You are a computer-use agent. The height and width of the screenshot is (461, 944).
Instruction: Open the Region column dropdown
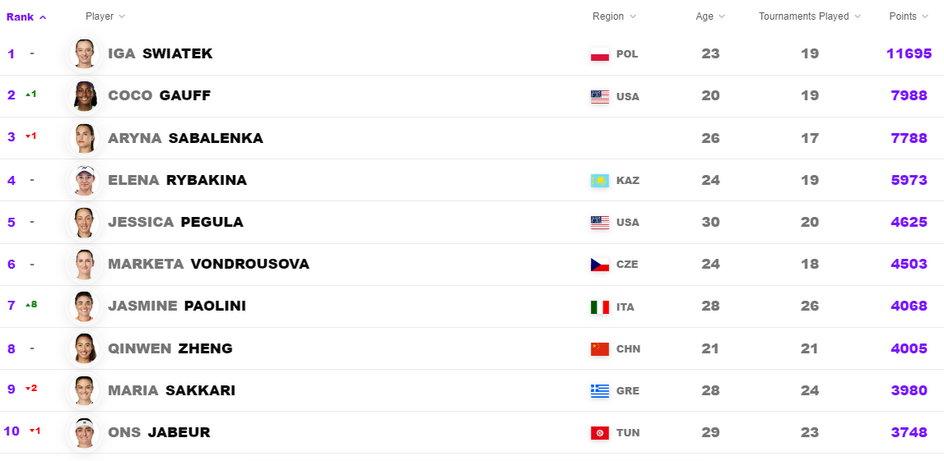614,17
